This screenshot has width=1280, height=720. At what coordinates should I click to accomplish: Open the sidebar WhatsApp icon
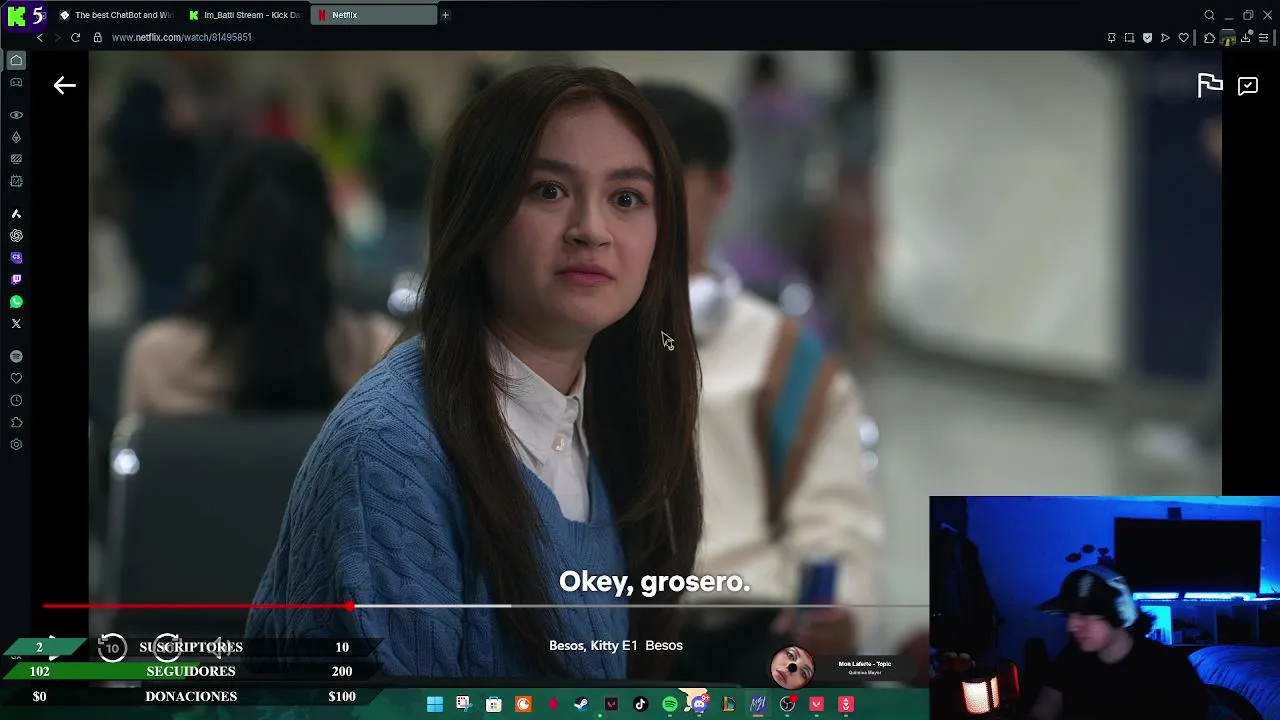tap(16, 301)
